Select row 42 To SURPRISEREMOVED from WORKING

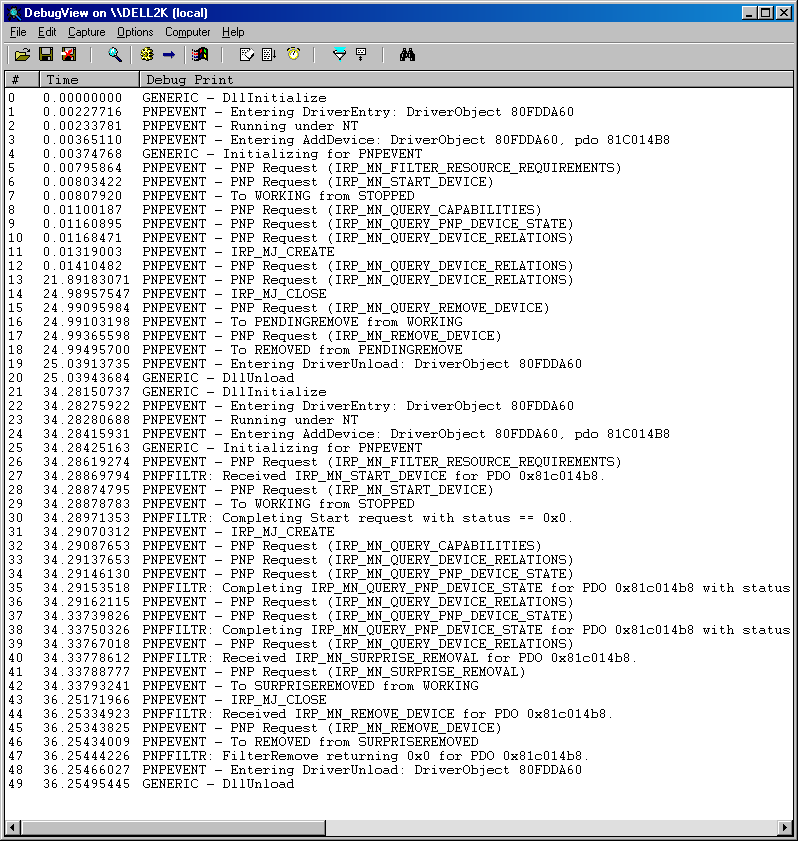[399, 685]
